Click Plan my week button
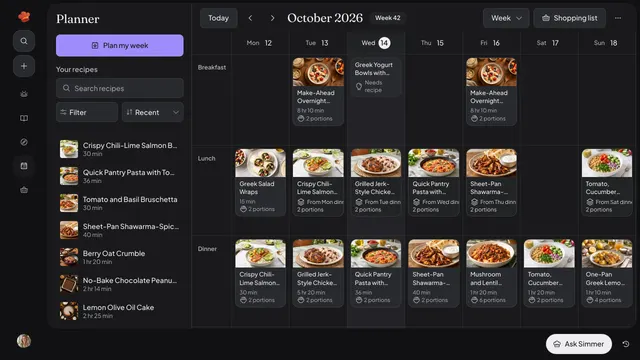640x360 pixels. tap(120, 45)
